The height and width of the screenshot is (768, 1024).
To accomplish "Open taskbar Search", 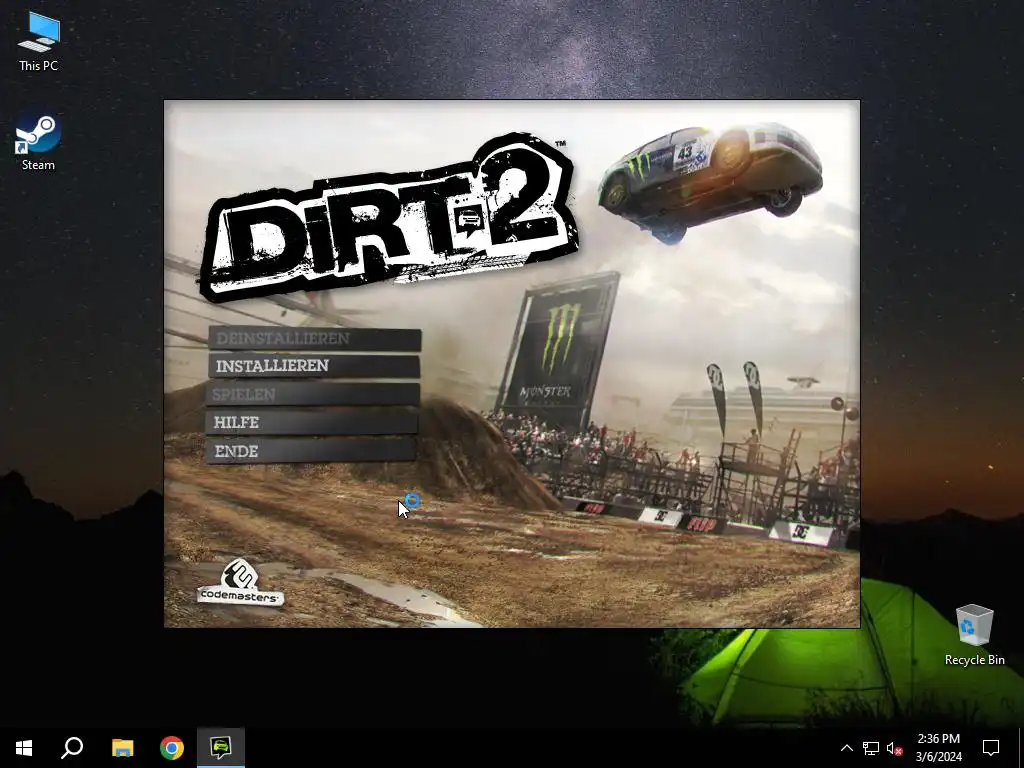I will pos(72,748).
